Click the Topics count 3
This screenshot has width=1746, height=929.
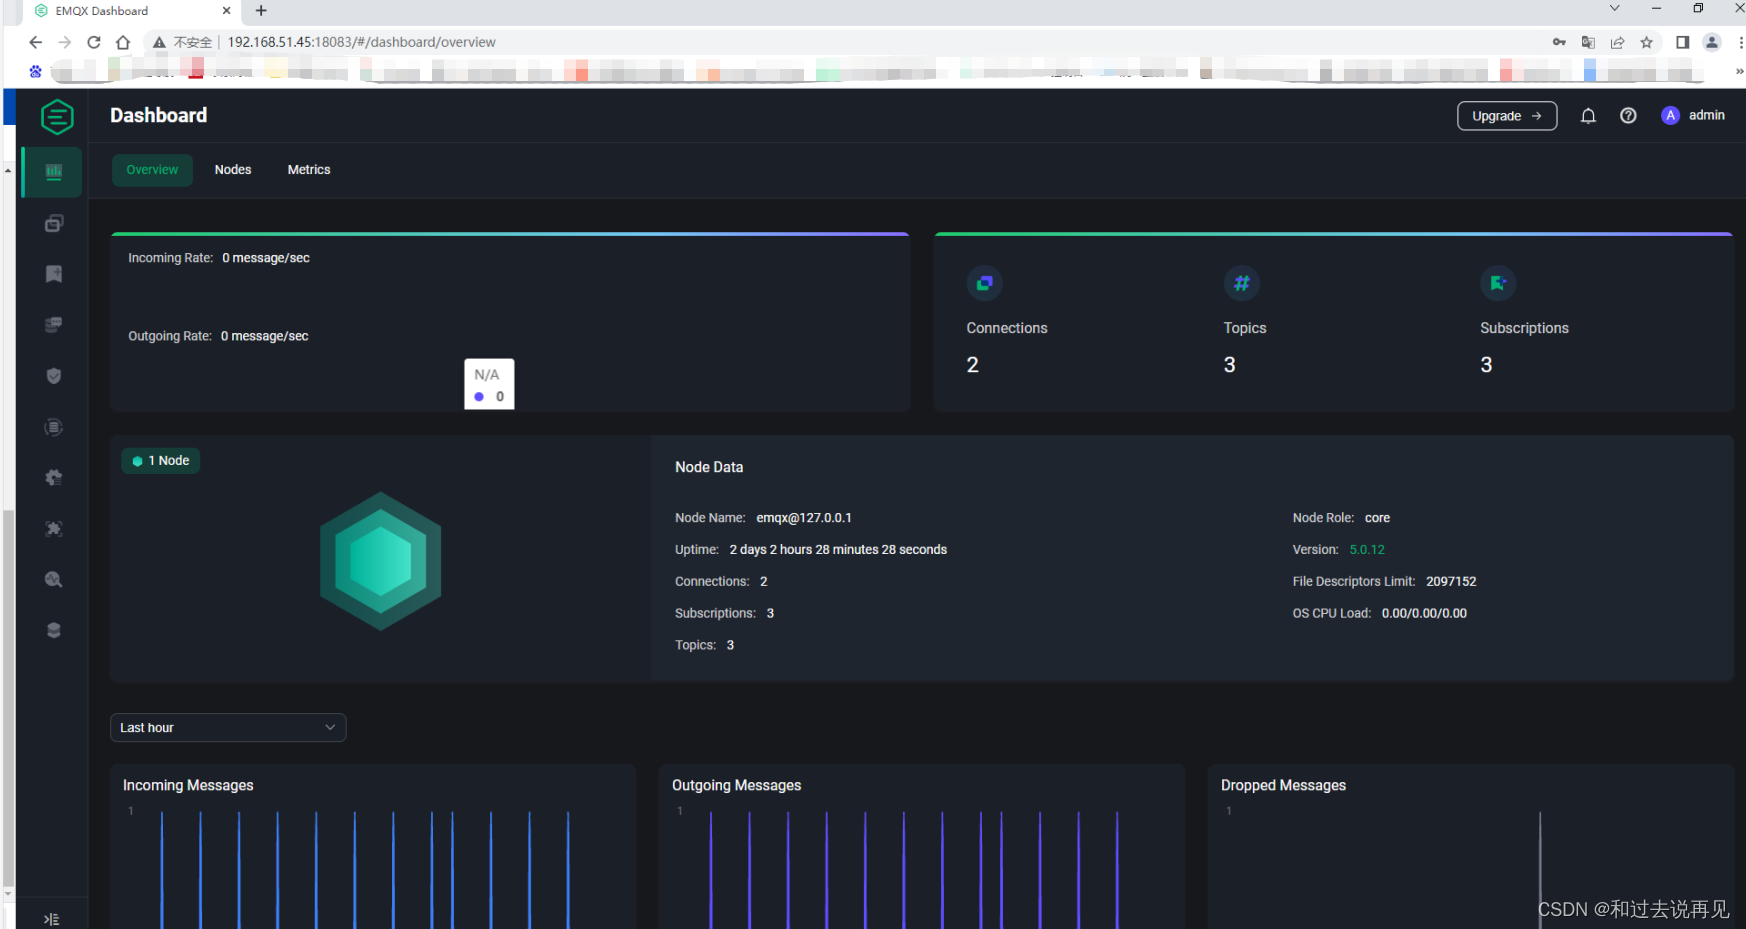1230,365
